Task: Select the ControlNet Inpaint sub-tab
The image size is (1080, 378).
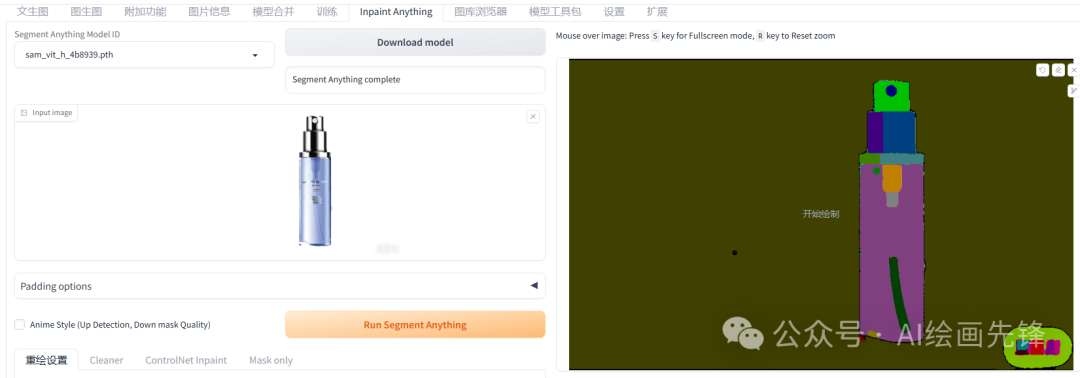Action: 186,360
